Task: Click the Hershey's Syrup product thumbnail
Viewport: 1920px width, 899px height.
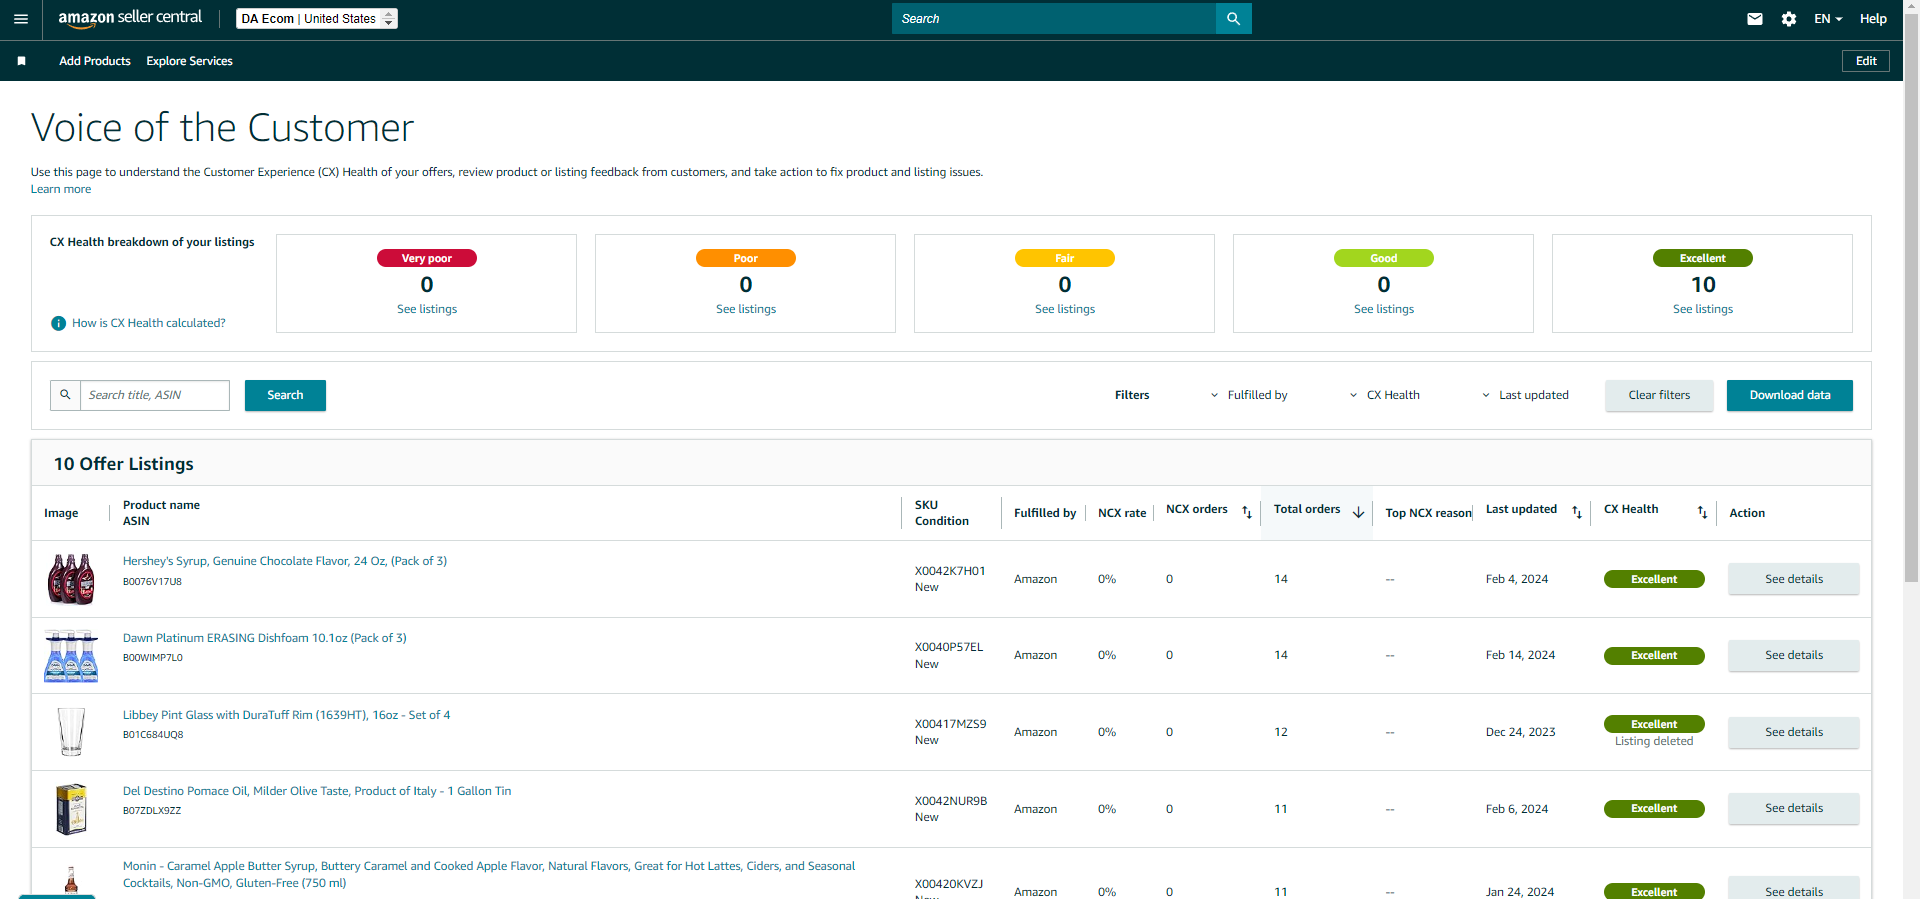Action: [x=71, y=579]
